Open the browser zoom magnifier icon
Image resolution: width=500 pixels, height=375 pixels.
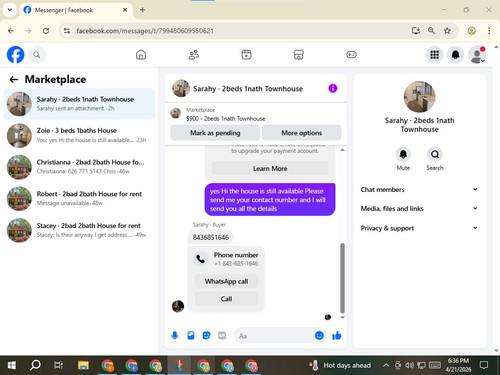tap(431, 31)
